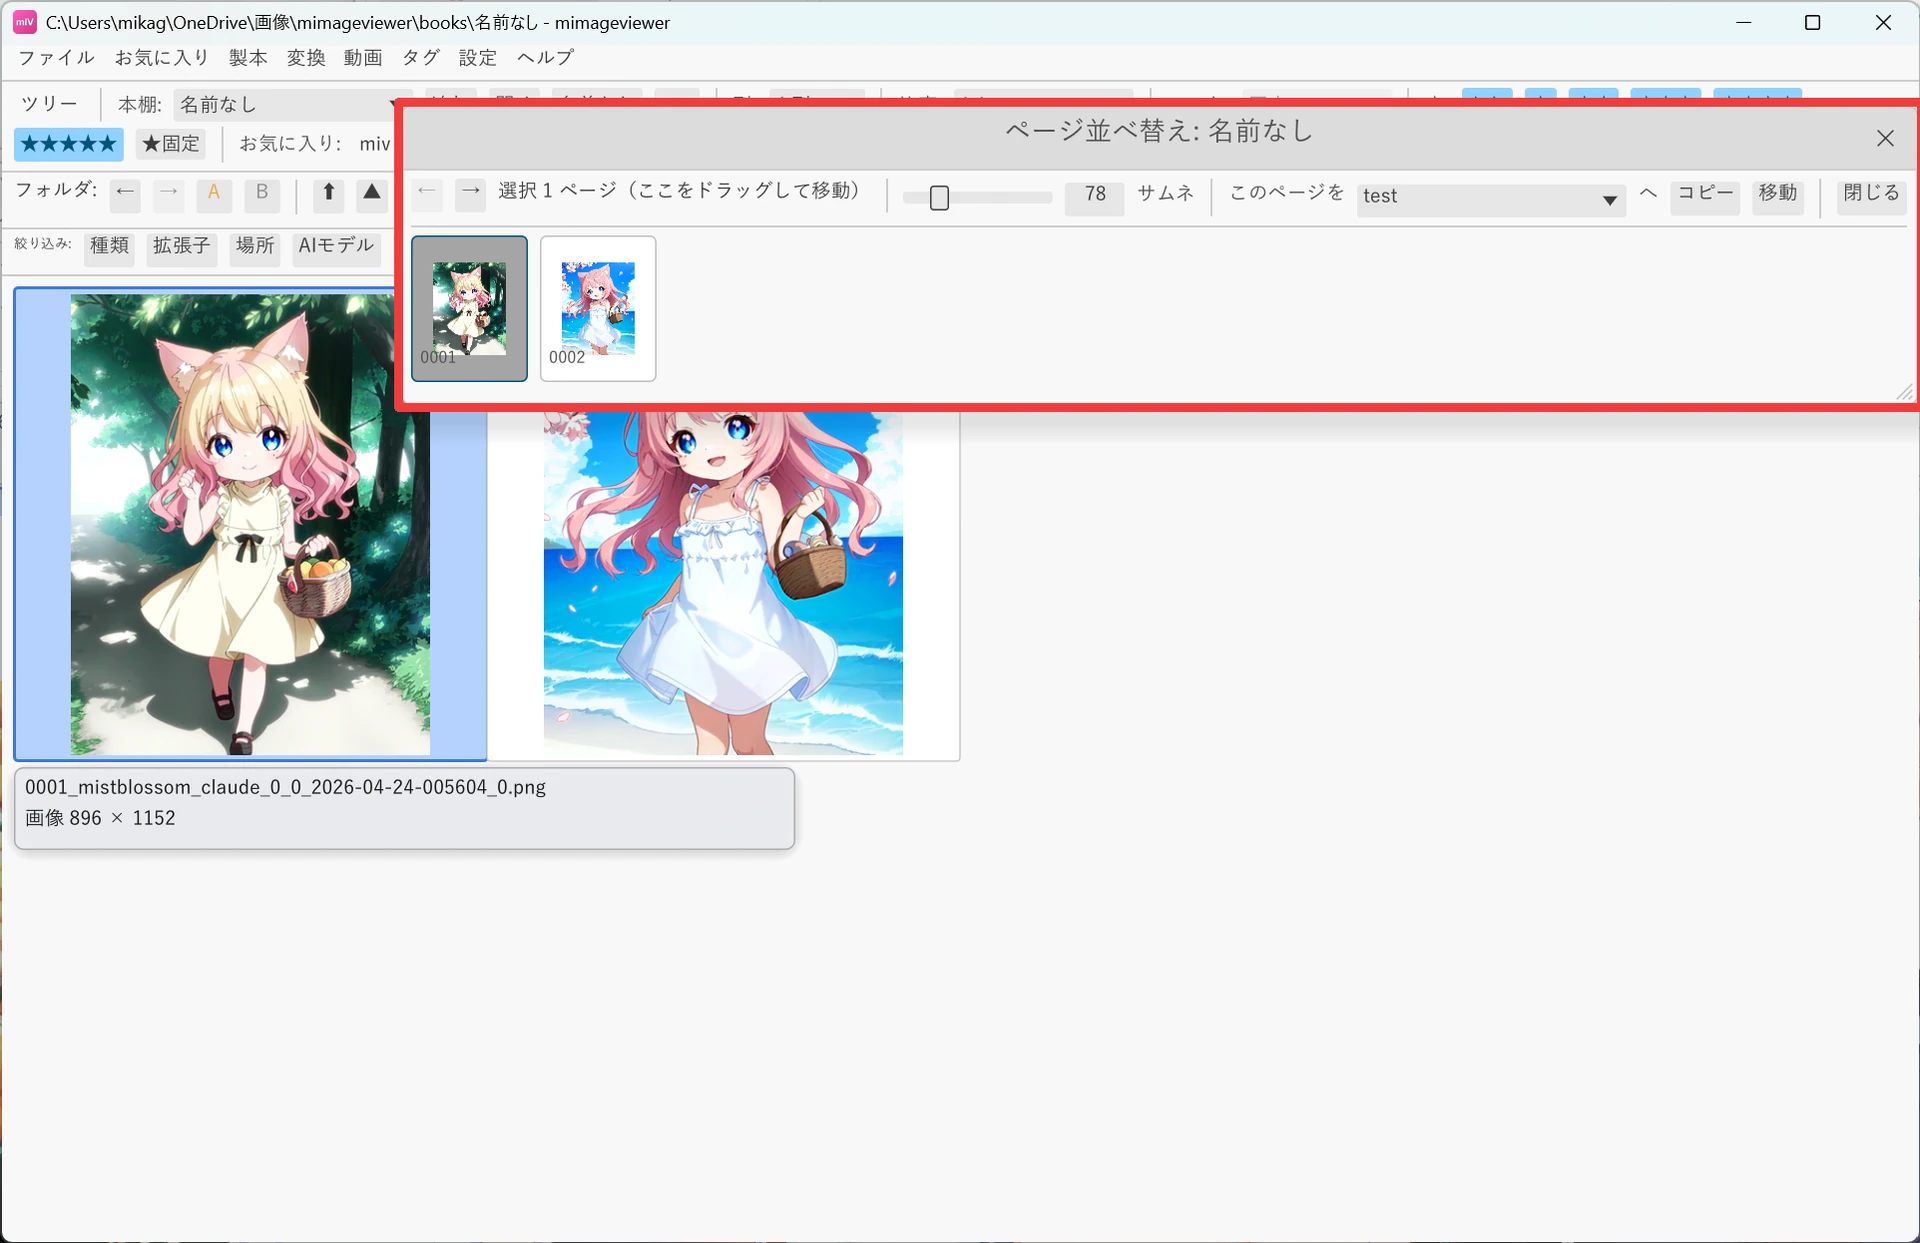Select folder slot A
The height and width of the screenshot is (1243, 1920).
coord(214,193)
